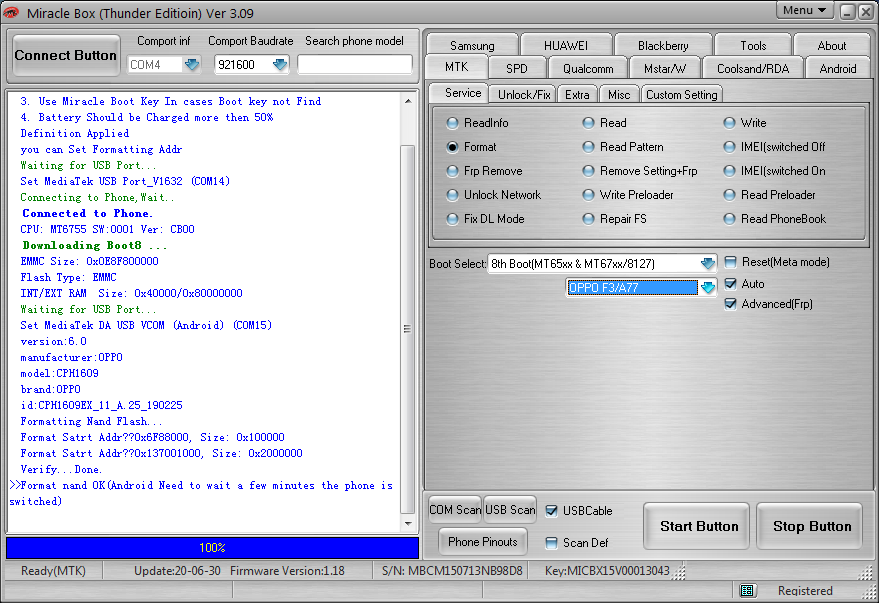
Task: Select the ReadInfo radio option
Action: coord(478,123)
